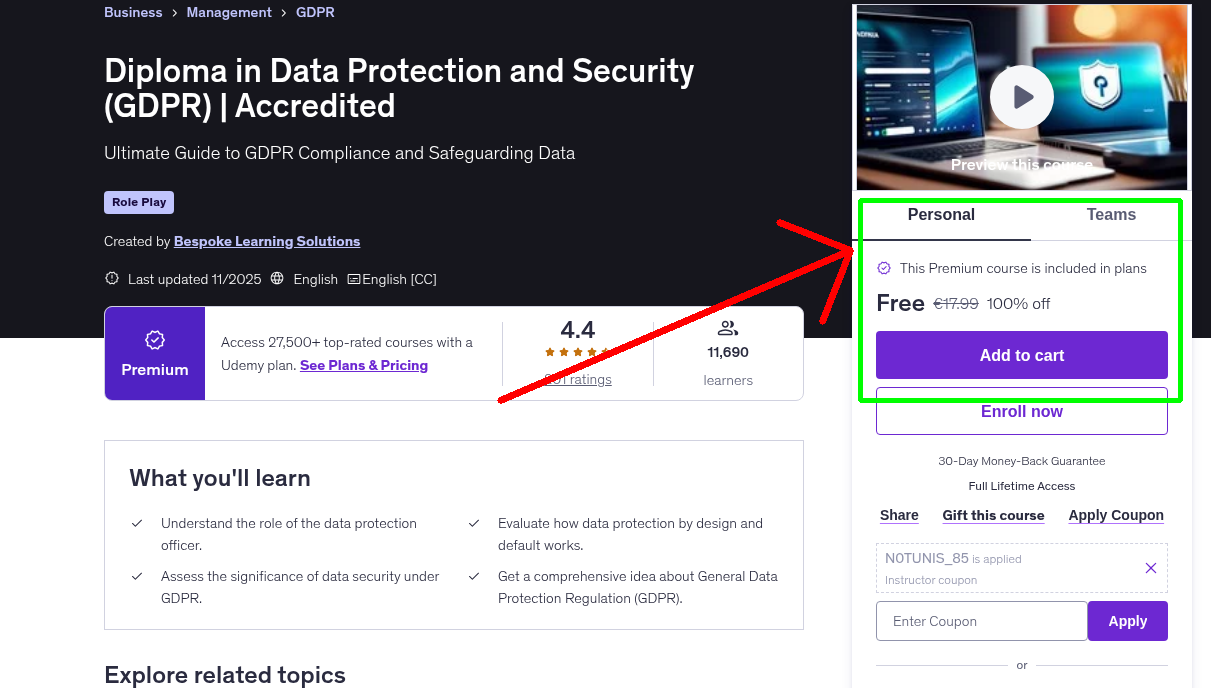Image resolution: width=1211 pixels, height=688 pixels.
Task: Click the star rating icons under 4.4
Action: pos(577,352)
